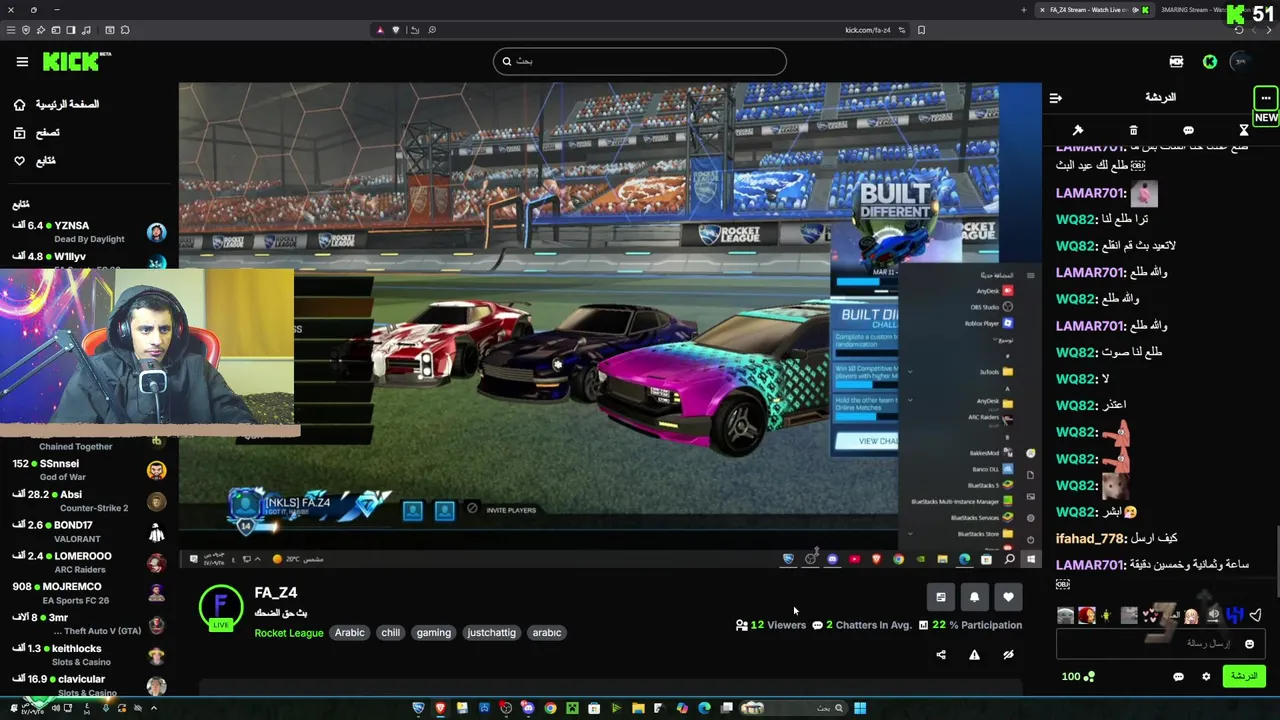
Task: Select the Arabic tag
Action: [x=350, y=633]
